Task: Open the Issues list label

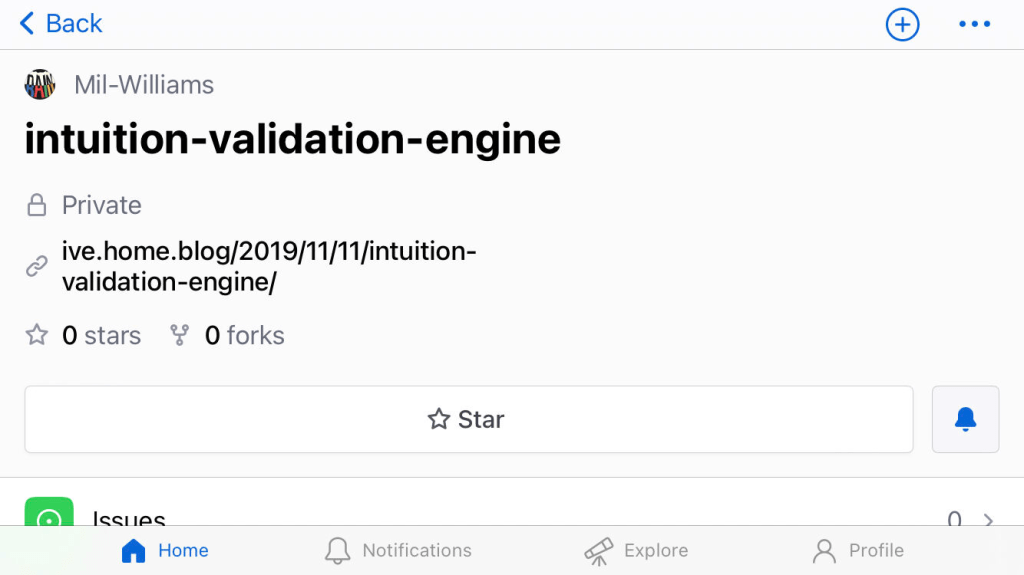Action: 129,519
